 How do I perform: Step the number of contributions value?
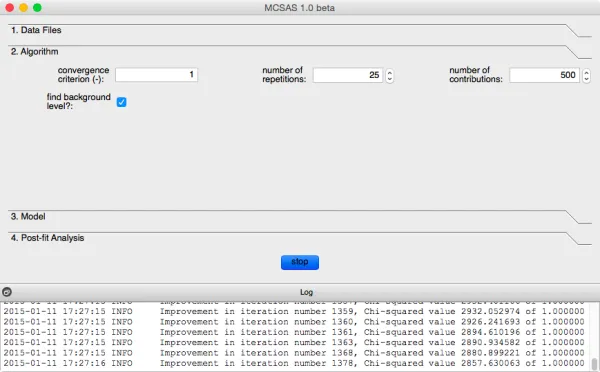click(586, 75)
